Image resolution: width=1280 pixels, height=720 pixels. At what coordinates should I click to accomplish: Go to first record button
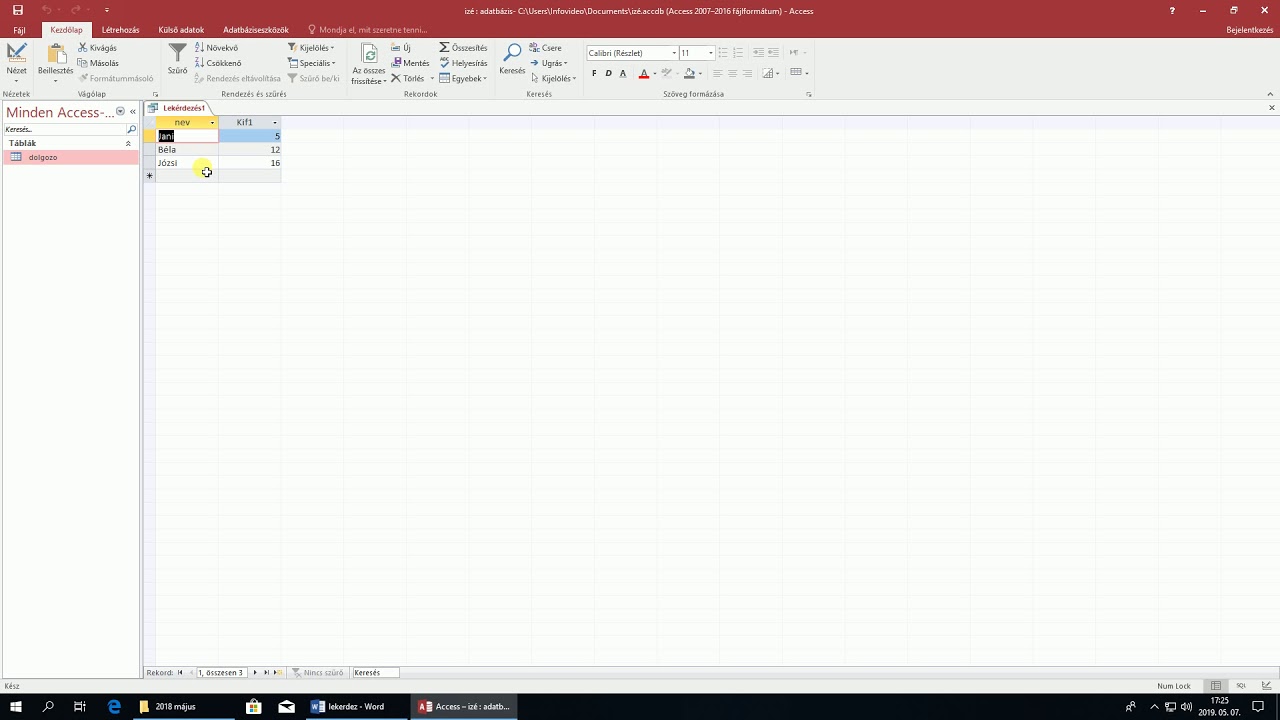click(x=181, y=673)
